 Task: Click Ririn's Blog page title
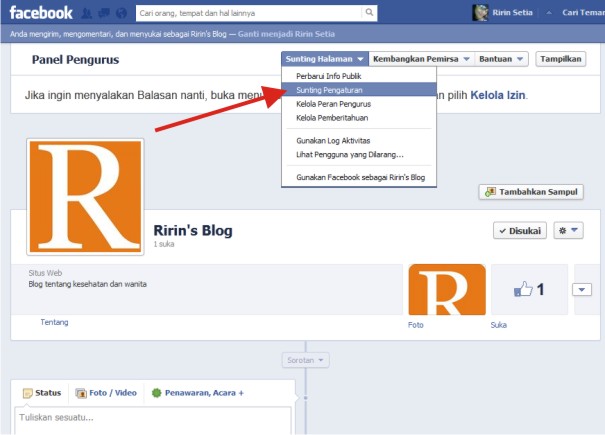pos(193,230)
